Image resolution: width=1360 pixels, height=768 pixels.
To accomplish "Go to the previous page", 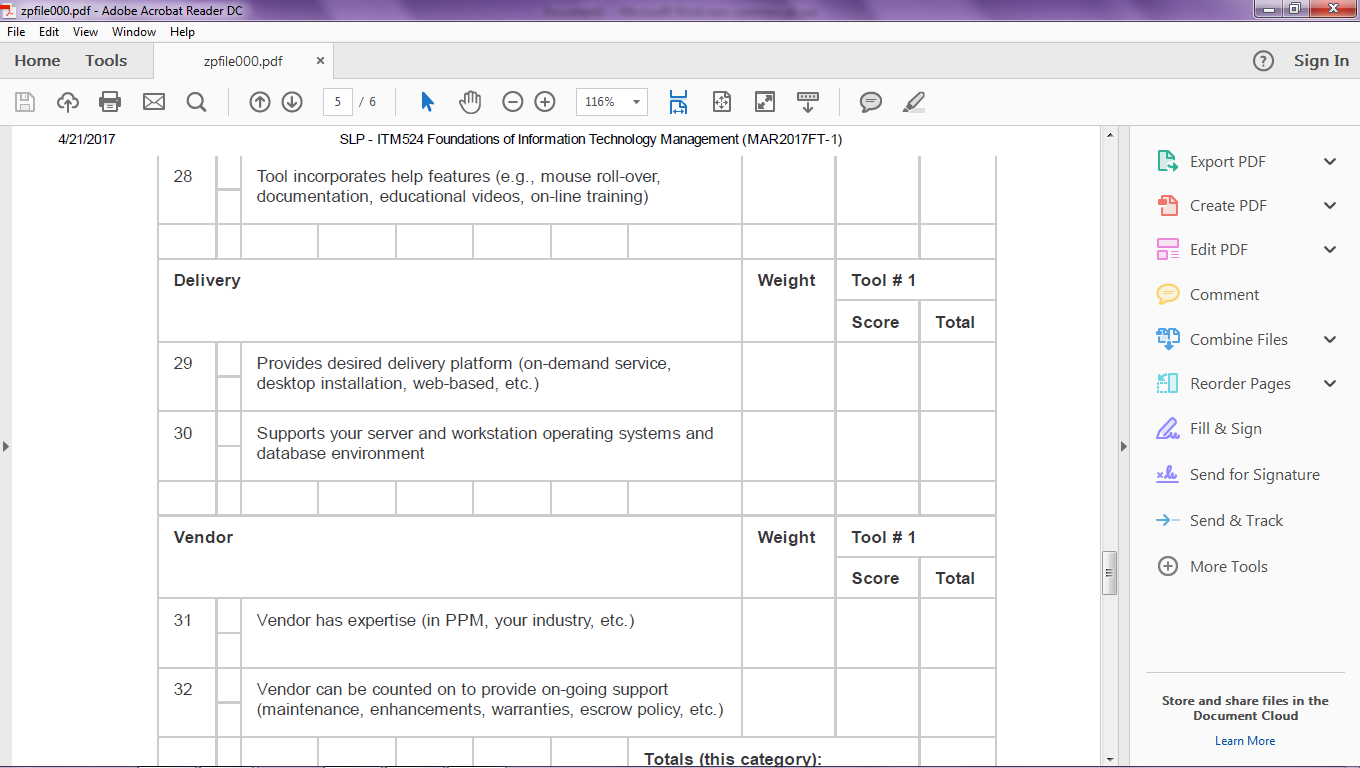I will 259,101.
